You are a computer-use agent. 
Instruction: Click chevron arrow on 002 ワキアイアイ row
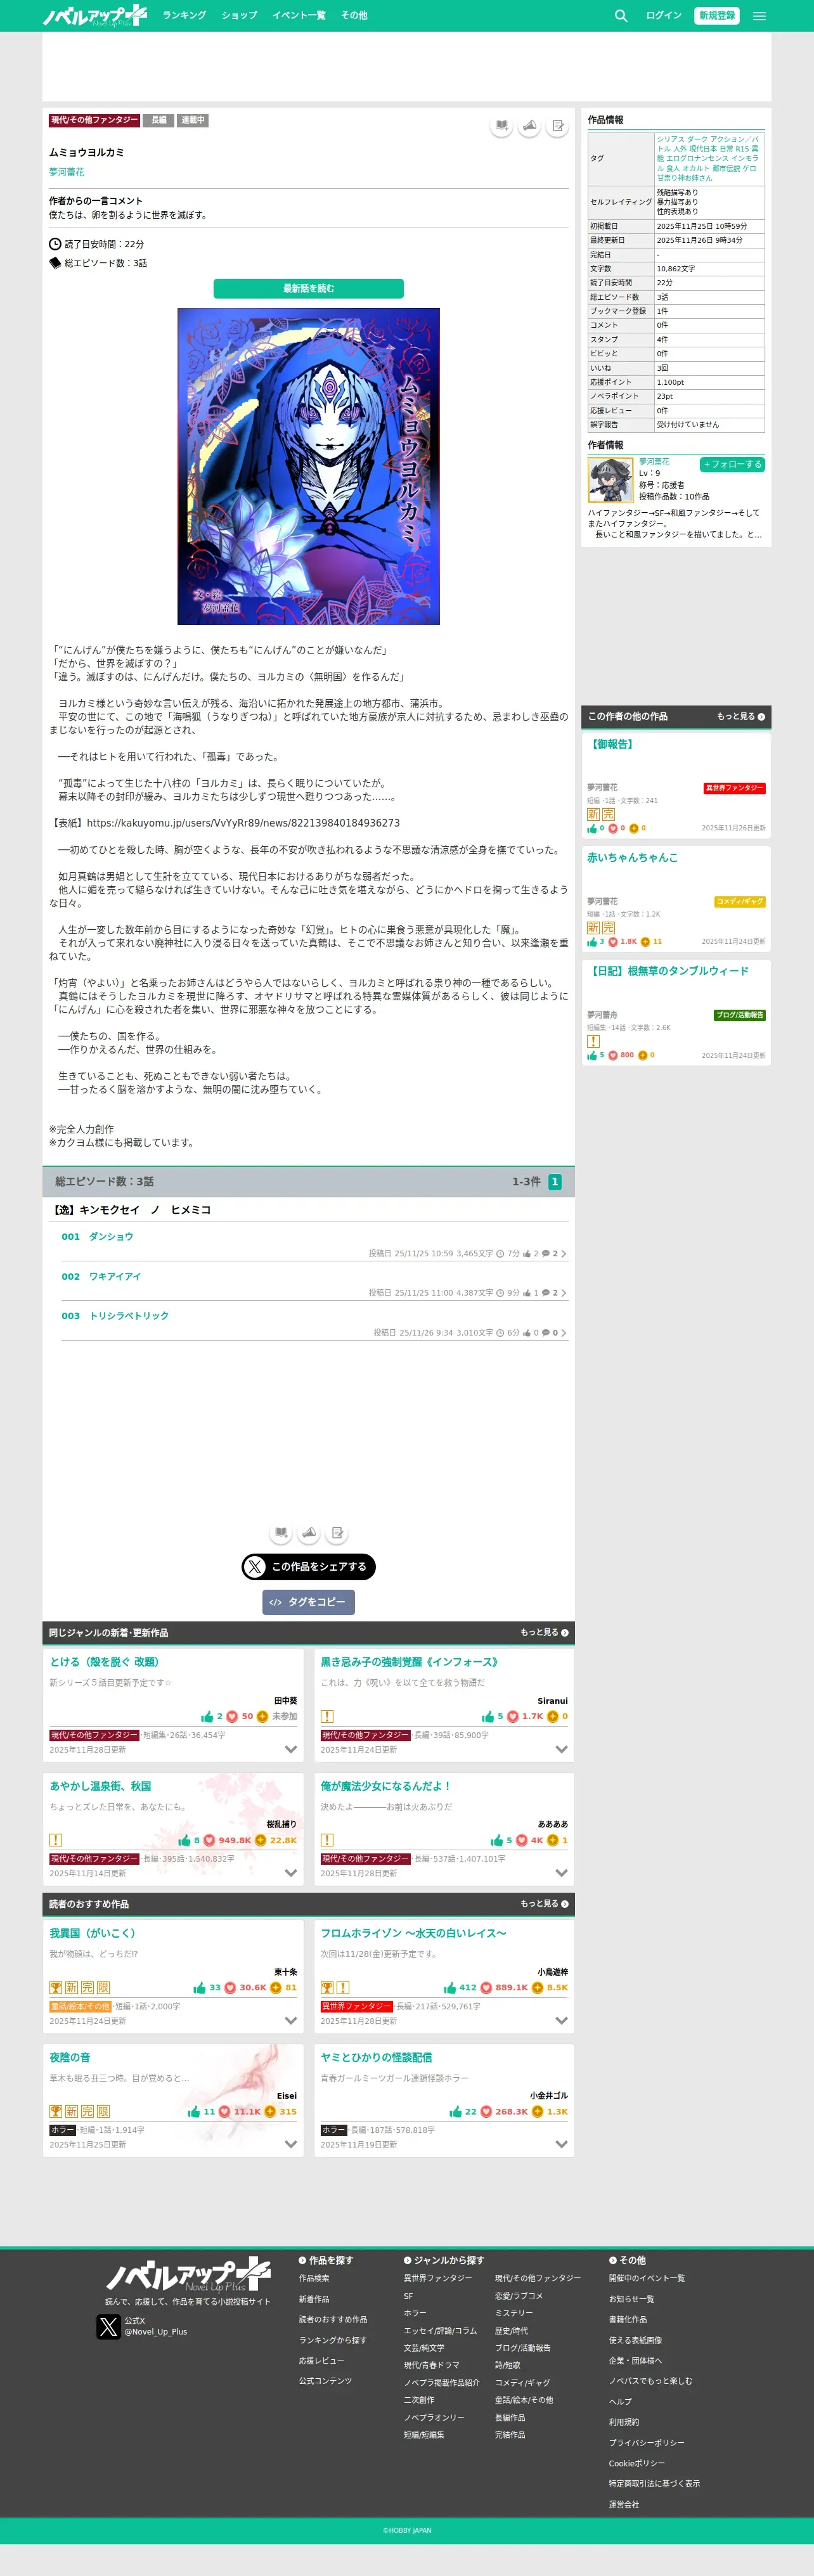point(564,1293)
